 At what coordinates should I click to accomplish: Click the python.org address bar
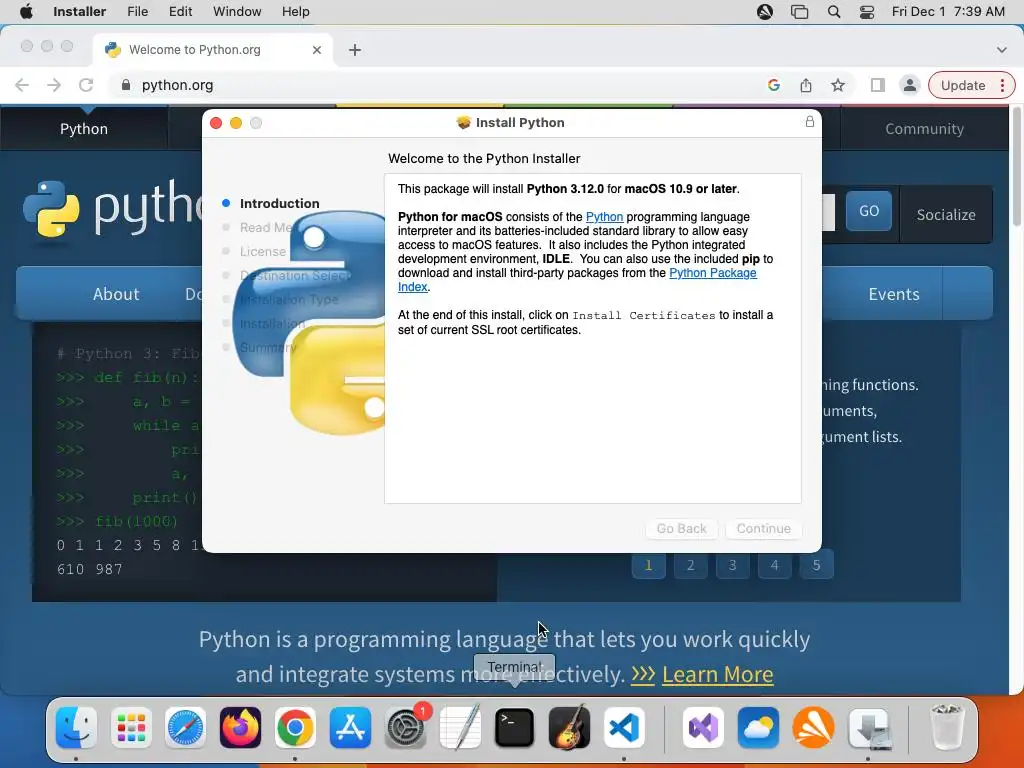pos(438,85)
